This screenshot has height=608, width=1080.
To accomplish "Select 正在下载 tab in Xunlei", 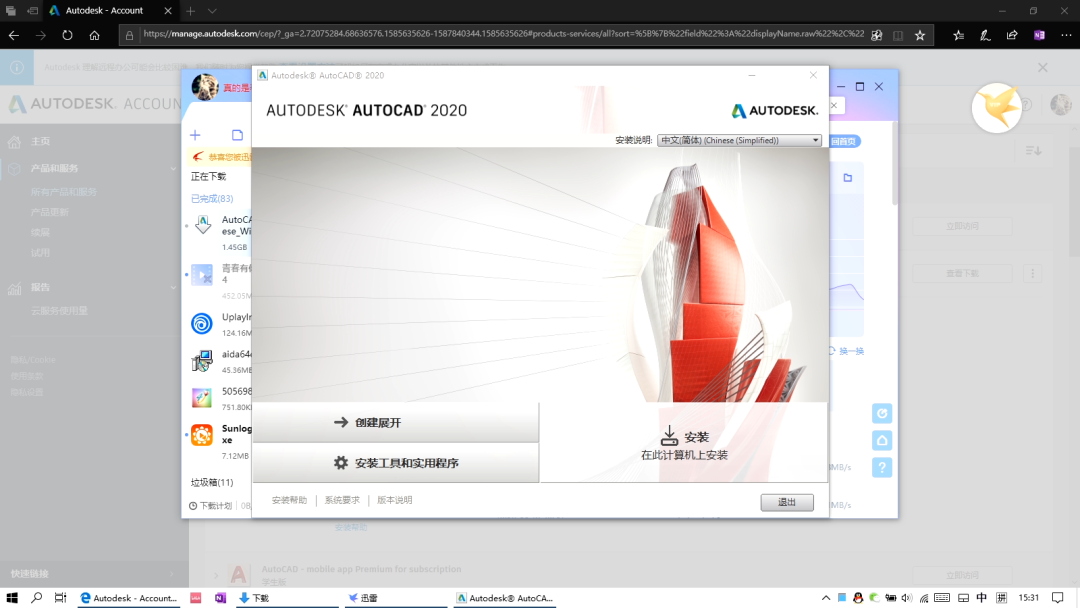I will point(208,177).
